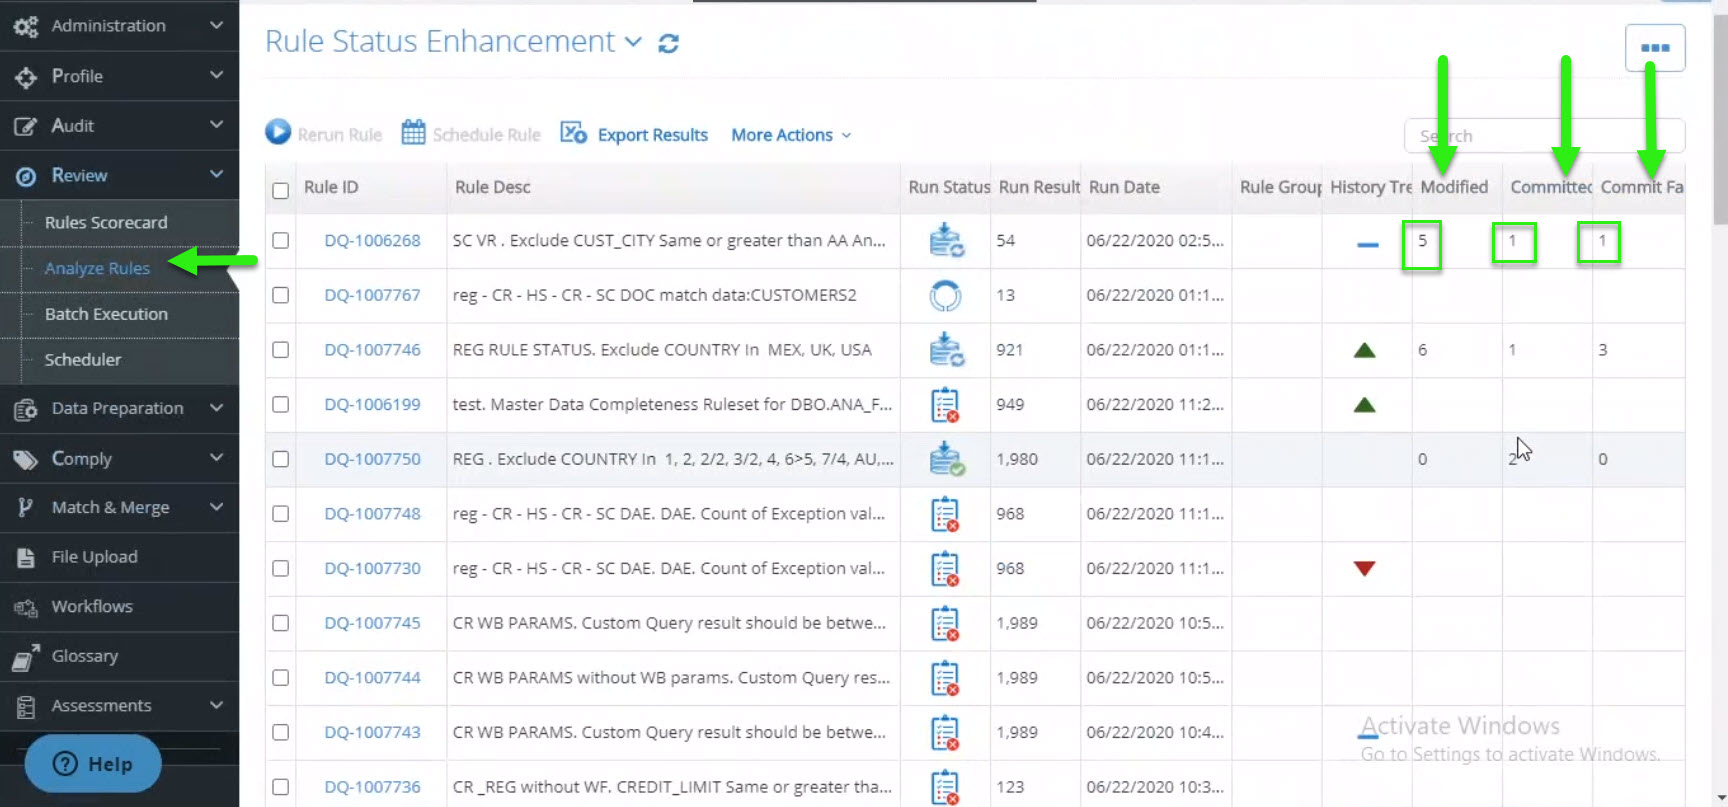Click the Export Results icon
This screenshot has height=807, width=1728.
pos(573,132)
